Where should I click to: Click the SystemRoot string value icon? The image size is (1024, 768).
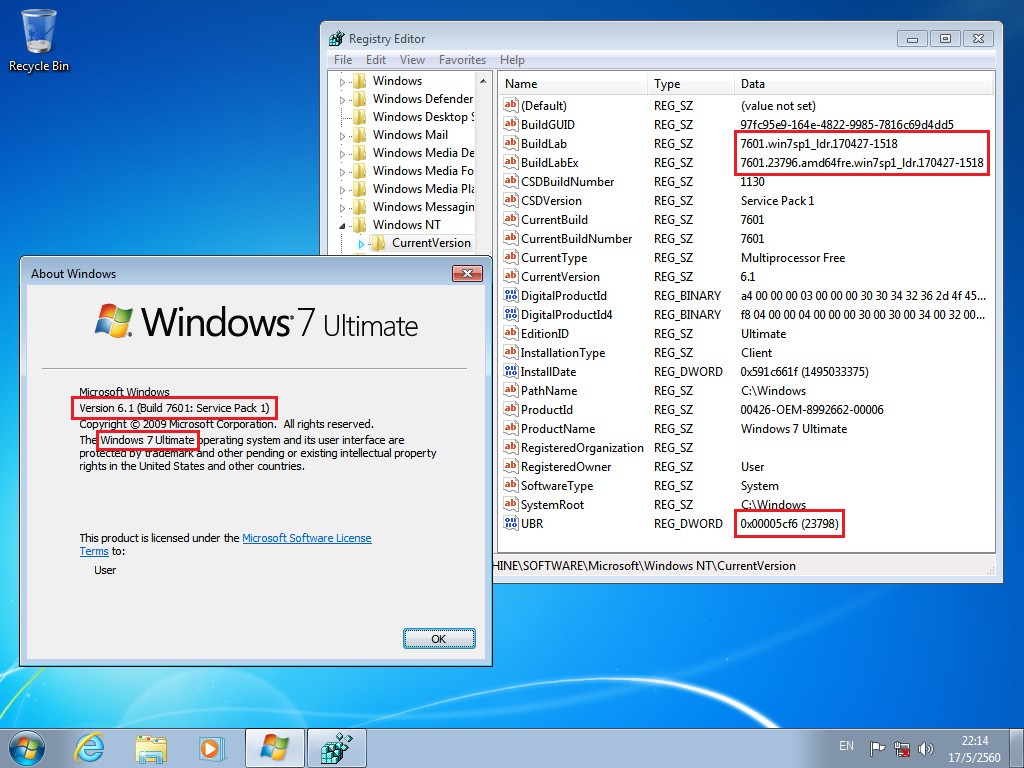(511, 504)
